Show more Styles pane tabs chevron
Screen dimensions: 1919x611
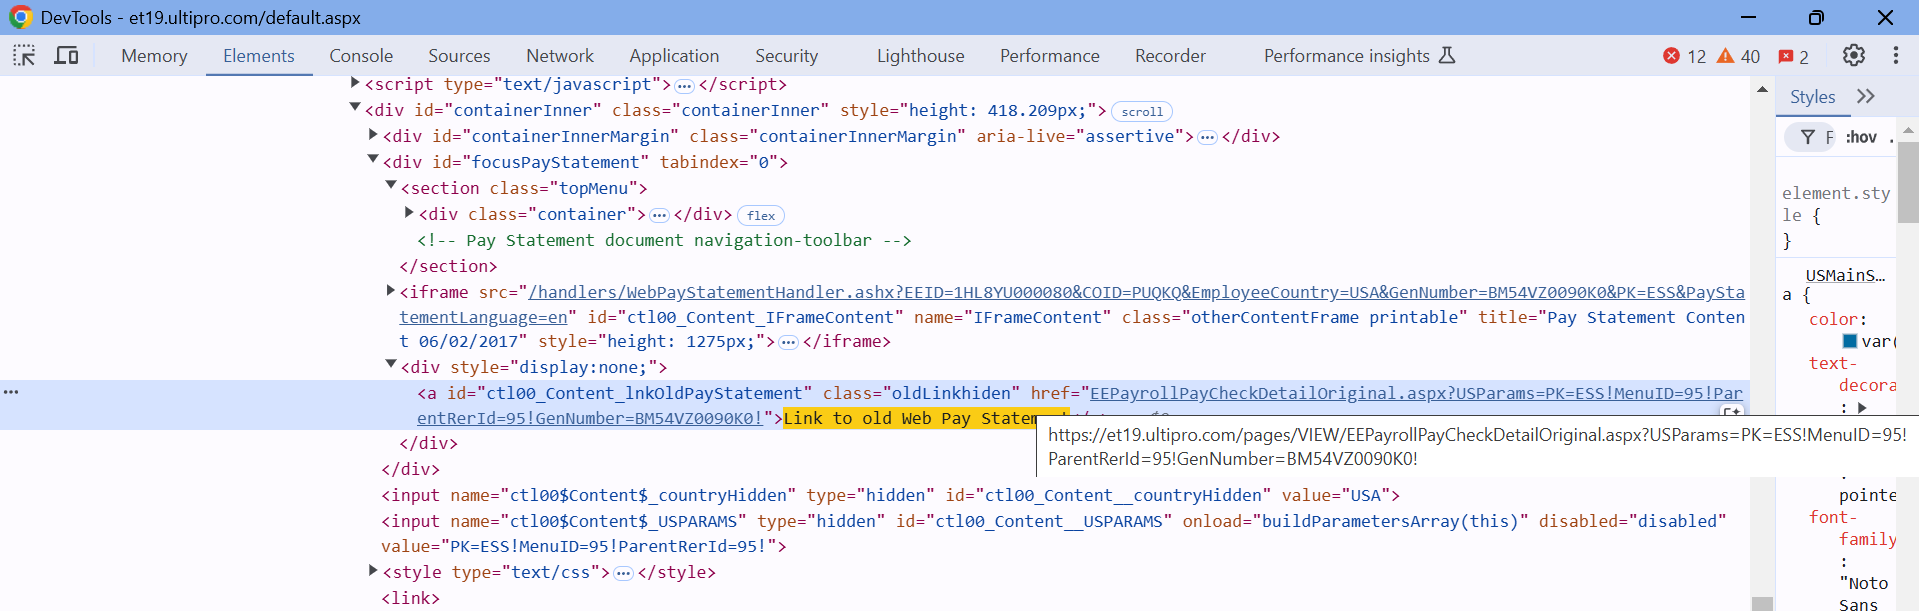click(x=1866, y=96)
